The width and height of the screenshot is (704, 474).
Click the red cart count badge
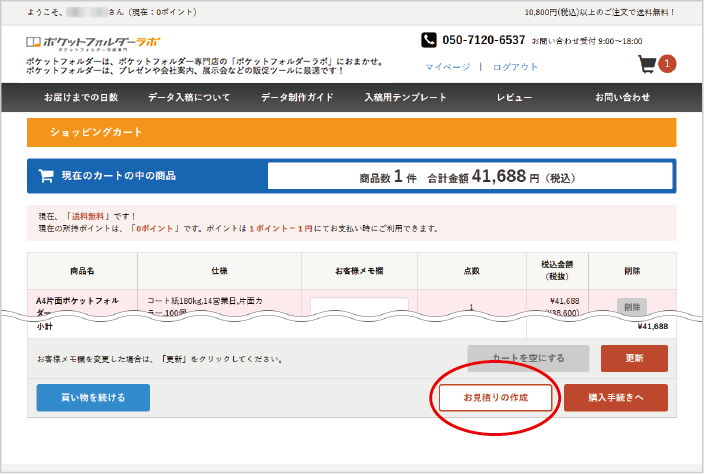tap(667, 65)
